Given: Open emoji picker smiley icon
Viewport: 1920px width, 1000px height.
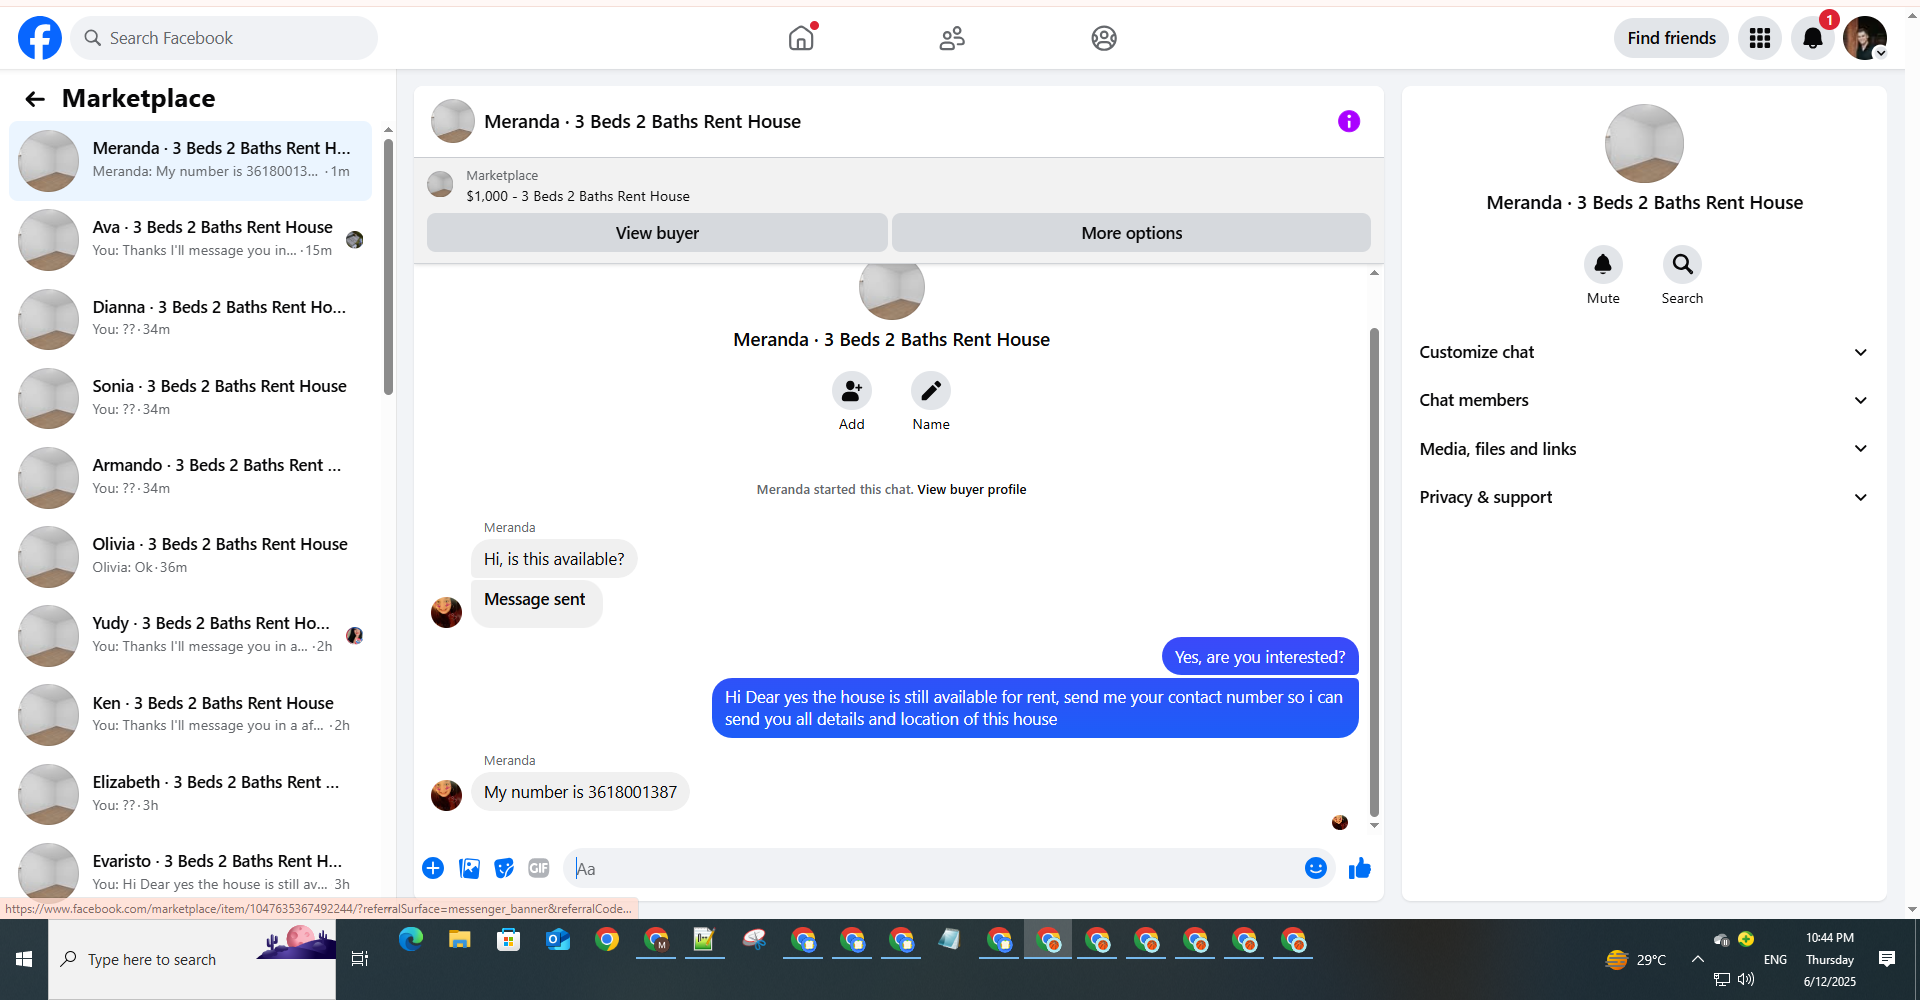Looking at the screenshot, I should 1316,868.
